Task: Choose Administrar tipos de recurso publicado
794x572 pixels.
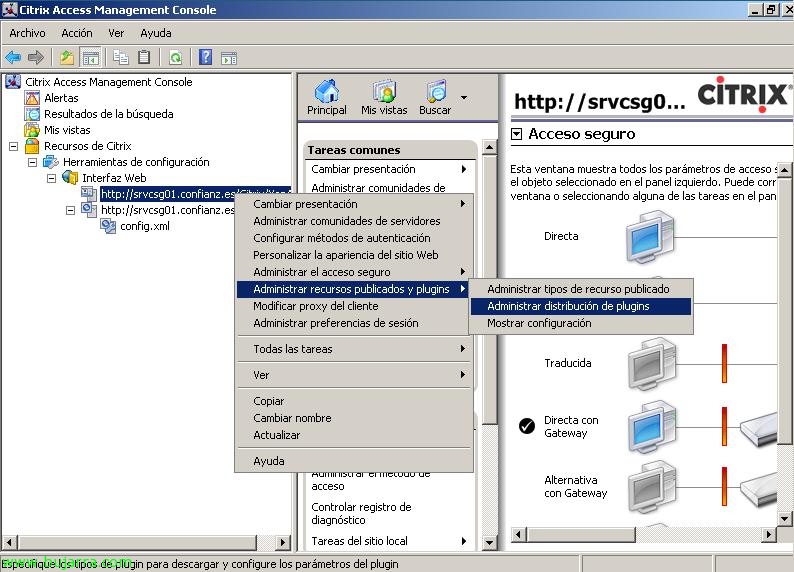Action: 581,289
